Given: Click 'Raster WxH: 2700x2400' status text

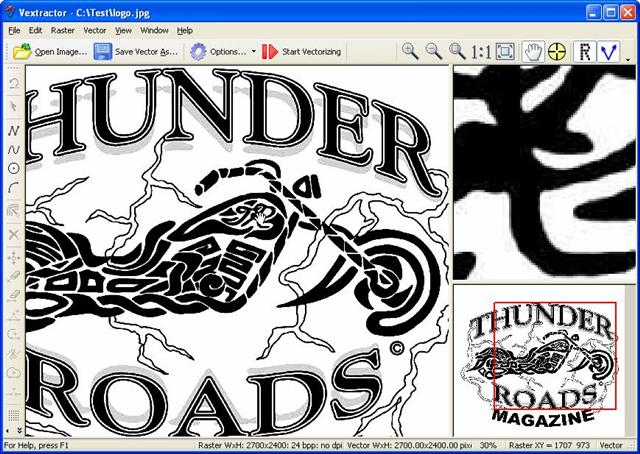Looking at the screenshot, I should tap(270, 445).
